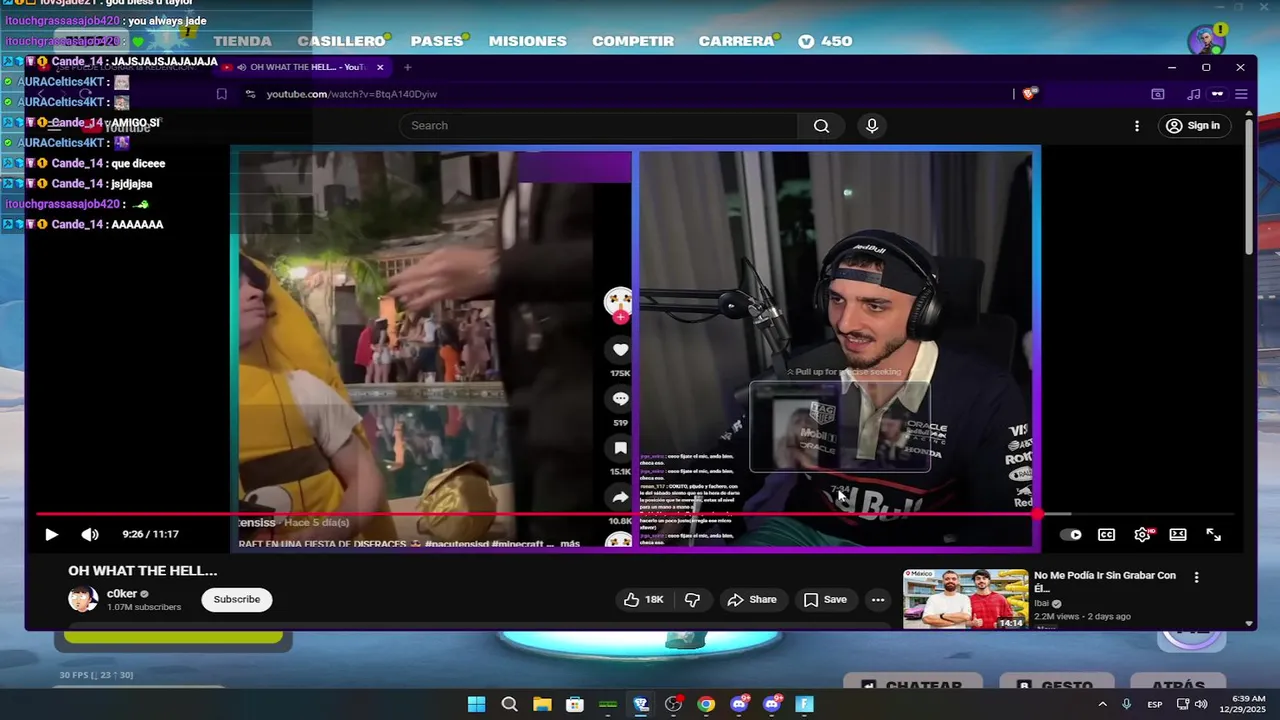Open recommended video thumbnail by Ibai
1280x720 pixels.
click(965, 599)
